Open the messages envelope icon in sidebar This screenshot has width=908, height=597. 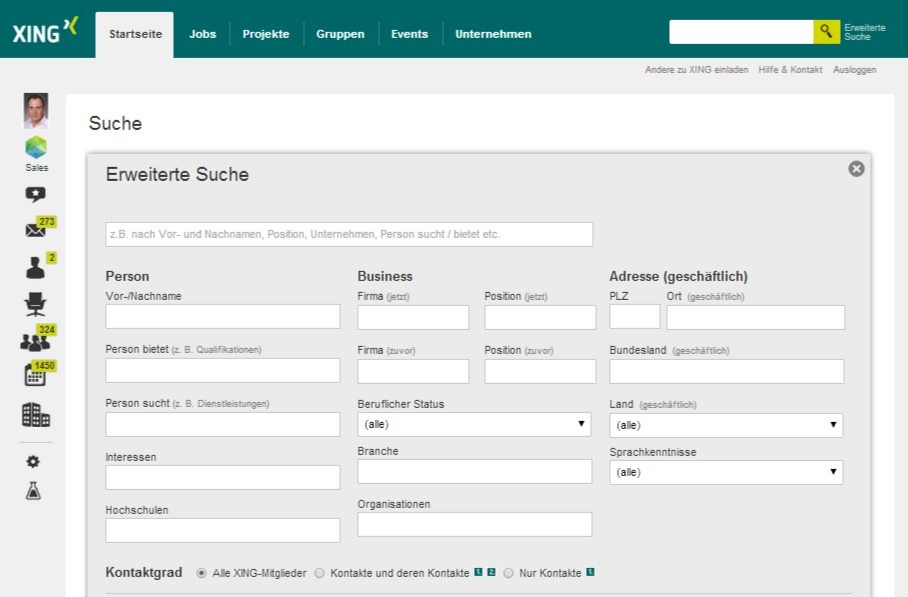[x=35, y=230]
